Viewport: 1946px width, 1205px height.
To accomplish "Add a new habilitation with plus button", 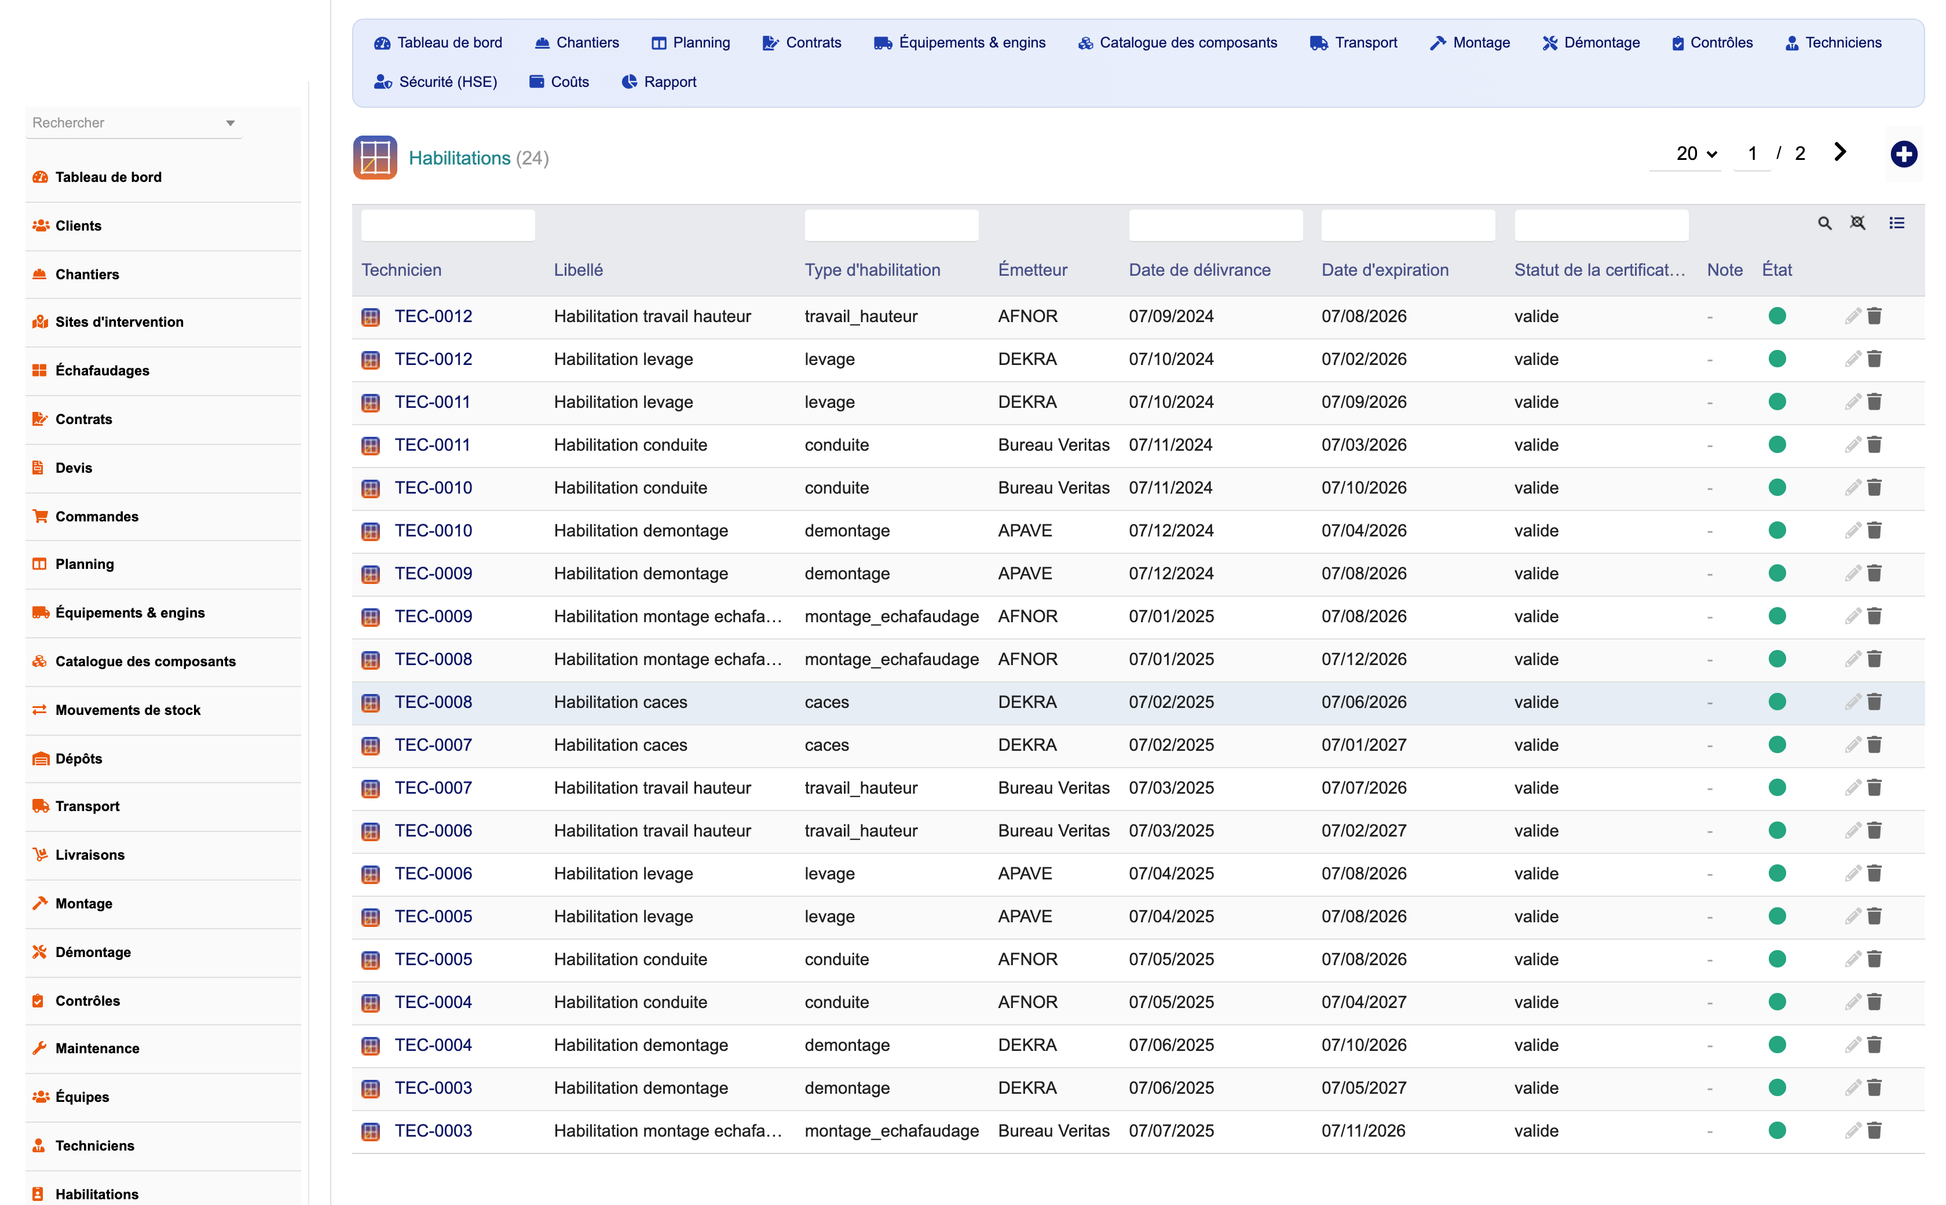I will [x=1903, y=154].
